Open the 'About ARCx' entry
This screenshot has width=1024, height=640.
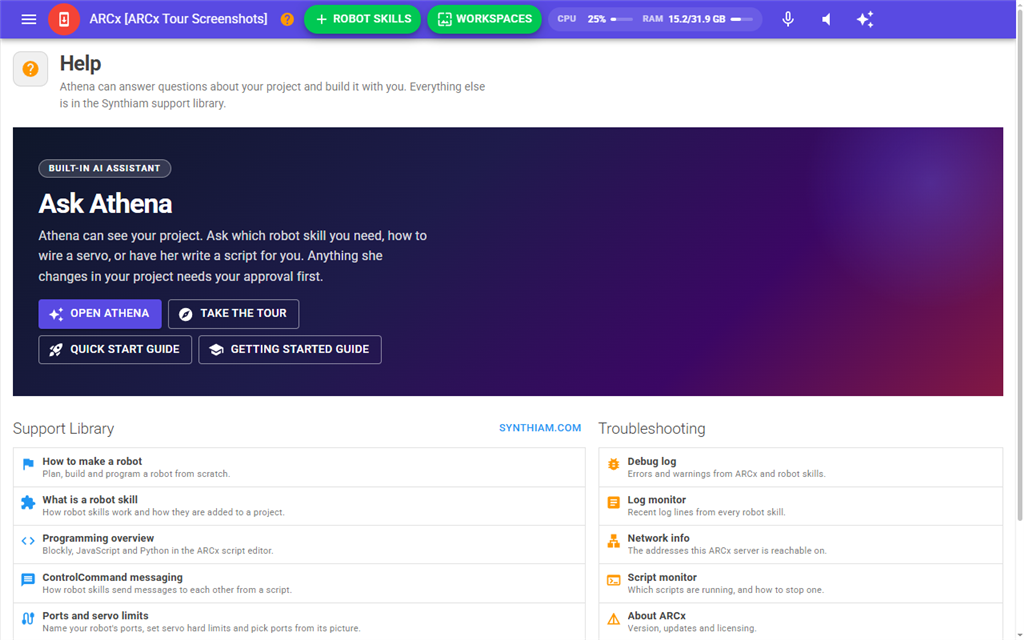pyautogui.click(x=801, y=621)
